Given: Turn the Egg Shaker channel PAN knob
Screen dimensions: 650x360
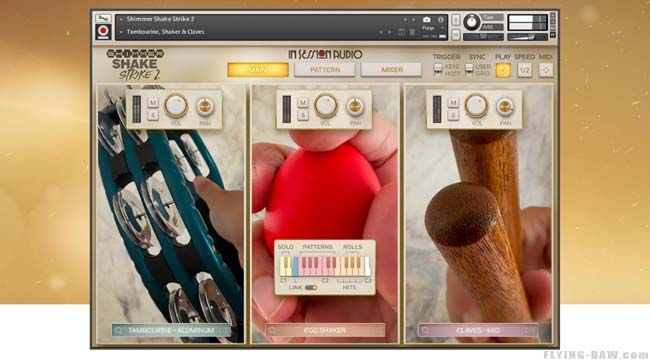Looking at the screenshot, I should (x=355, y=107).
